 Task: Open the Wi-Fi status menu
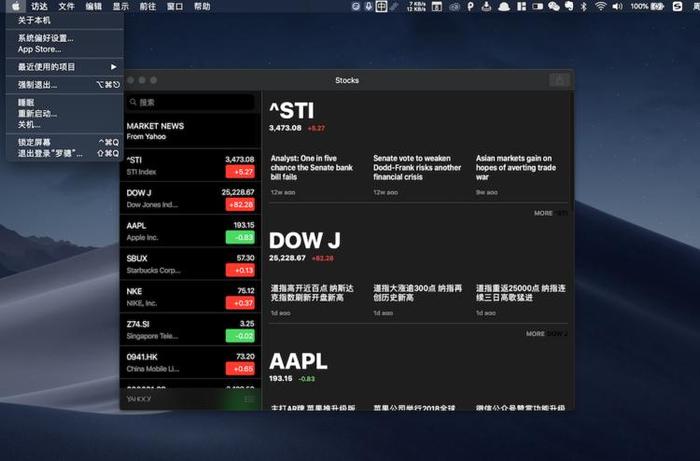[x=601, y=6]
